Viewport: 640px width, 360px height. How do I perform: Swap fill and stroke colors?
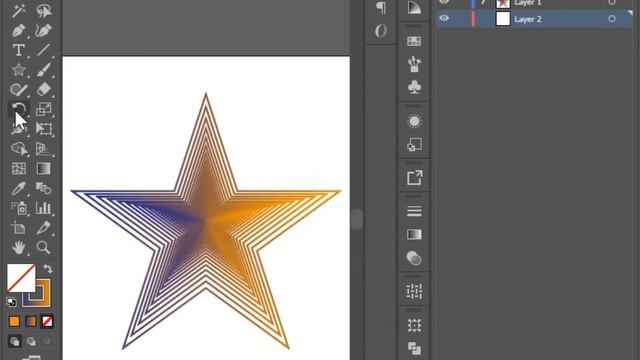pyautogui.click(x=48, y=269)
